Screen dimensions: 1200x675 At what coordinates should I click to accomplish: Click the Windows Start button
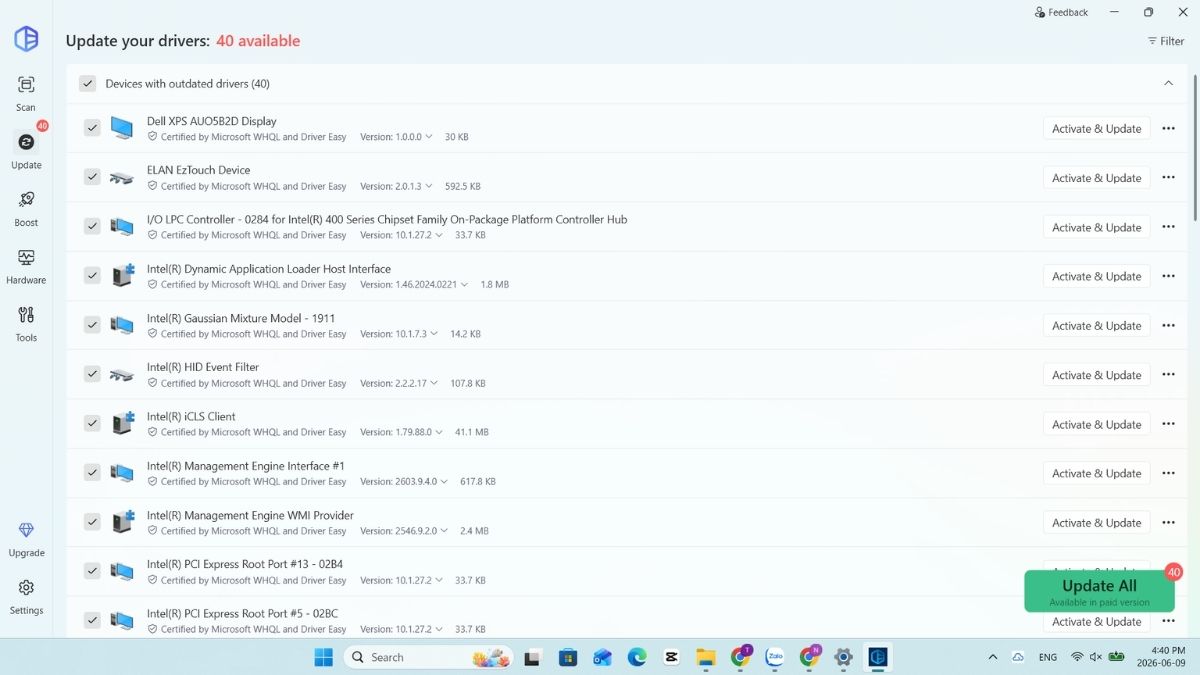point(324,657)
